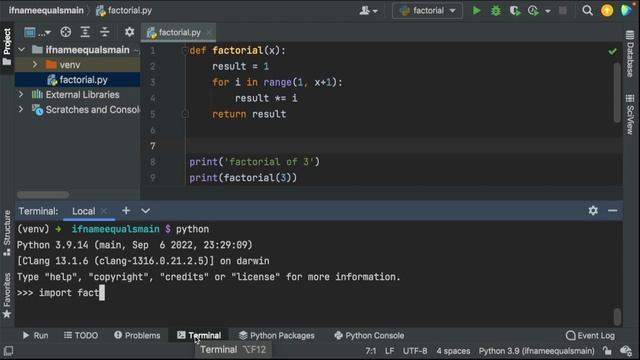
Task: Select opened file with the crosshair locate icon
Action: 65,32
